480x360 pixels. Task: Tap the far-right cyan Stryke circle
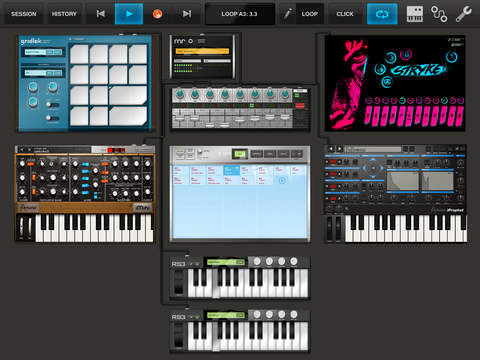[x=452, y=57]
